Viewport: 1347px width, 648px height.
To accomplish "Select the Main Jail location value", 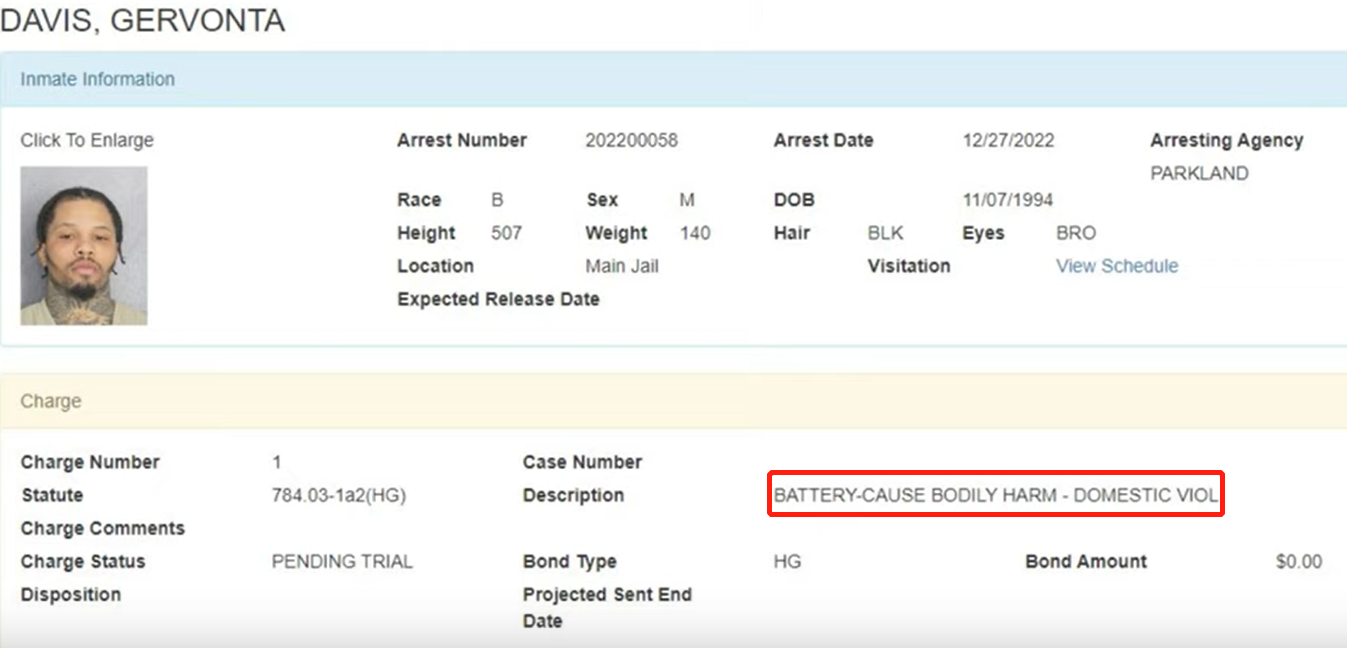I will click(x=622, y=266).
